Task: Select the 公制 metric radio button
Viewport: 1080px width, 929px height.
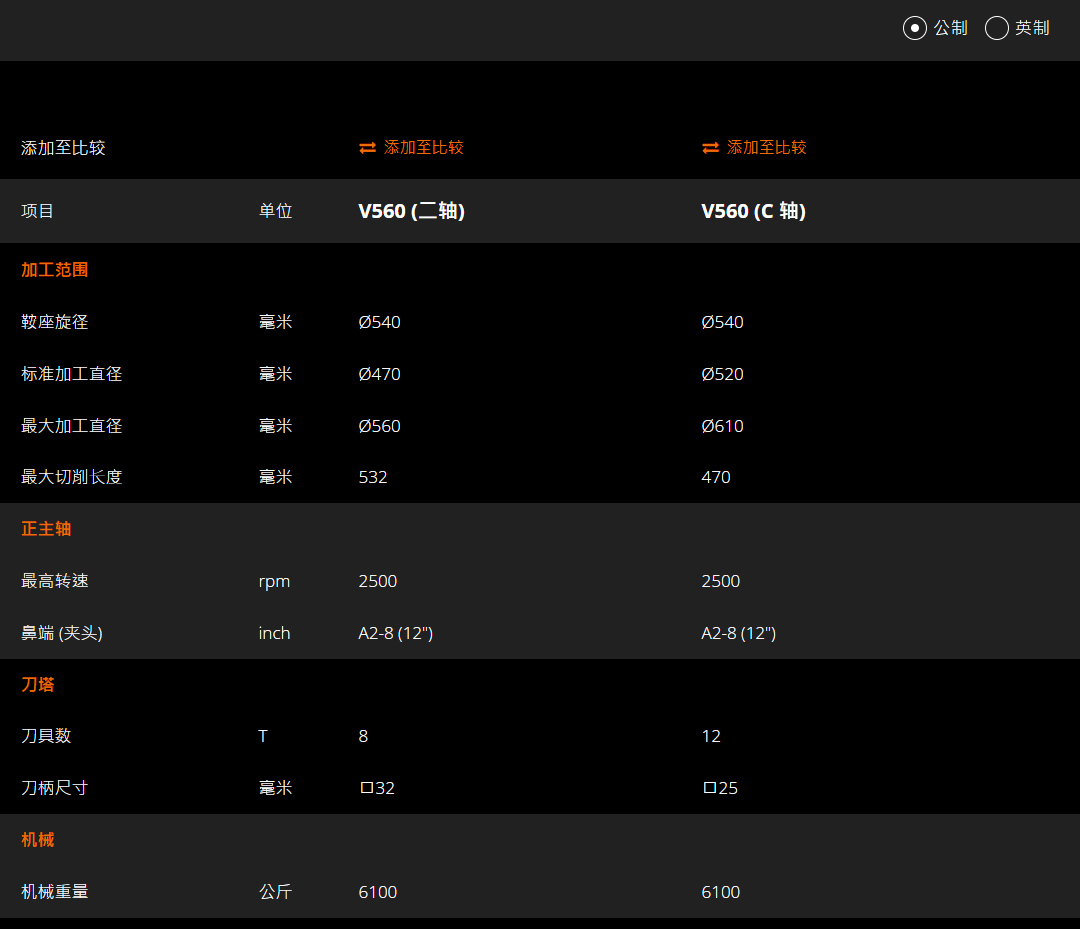Action: tap(914, 28)
